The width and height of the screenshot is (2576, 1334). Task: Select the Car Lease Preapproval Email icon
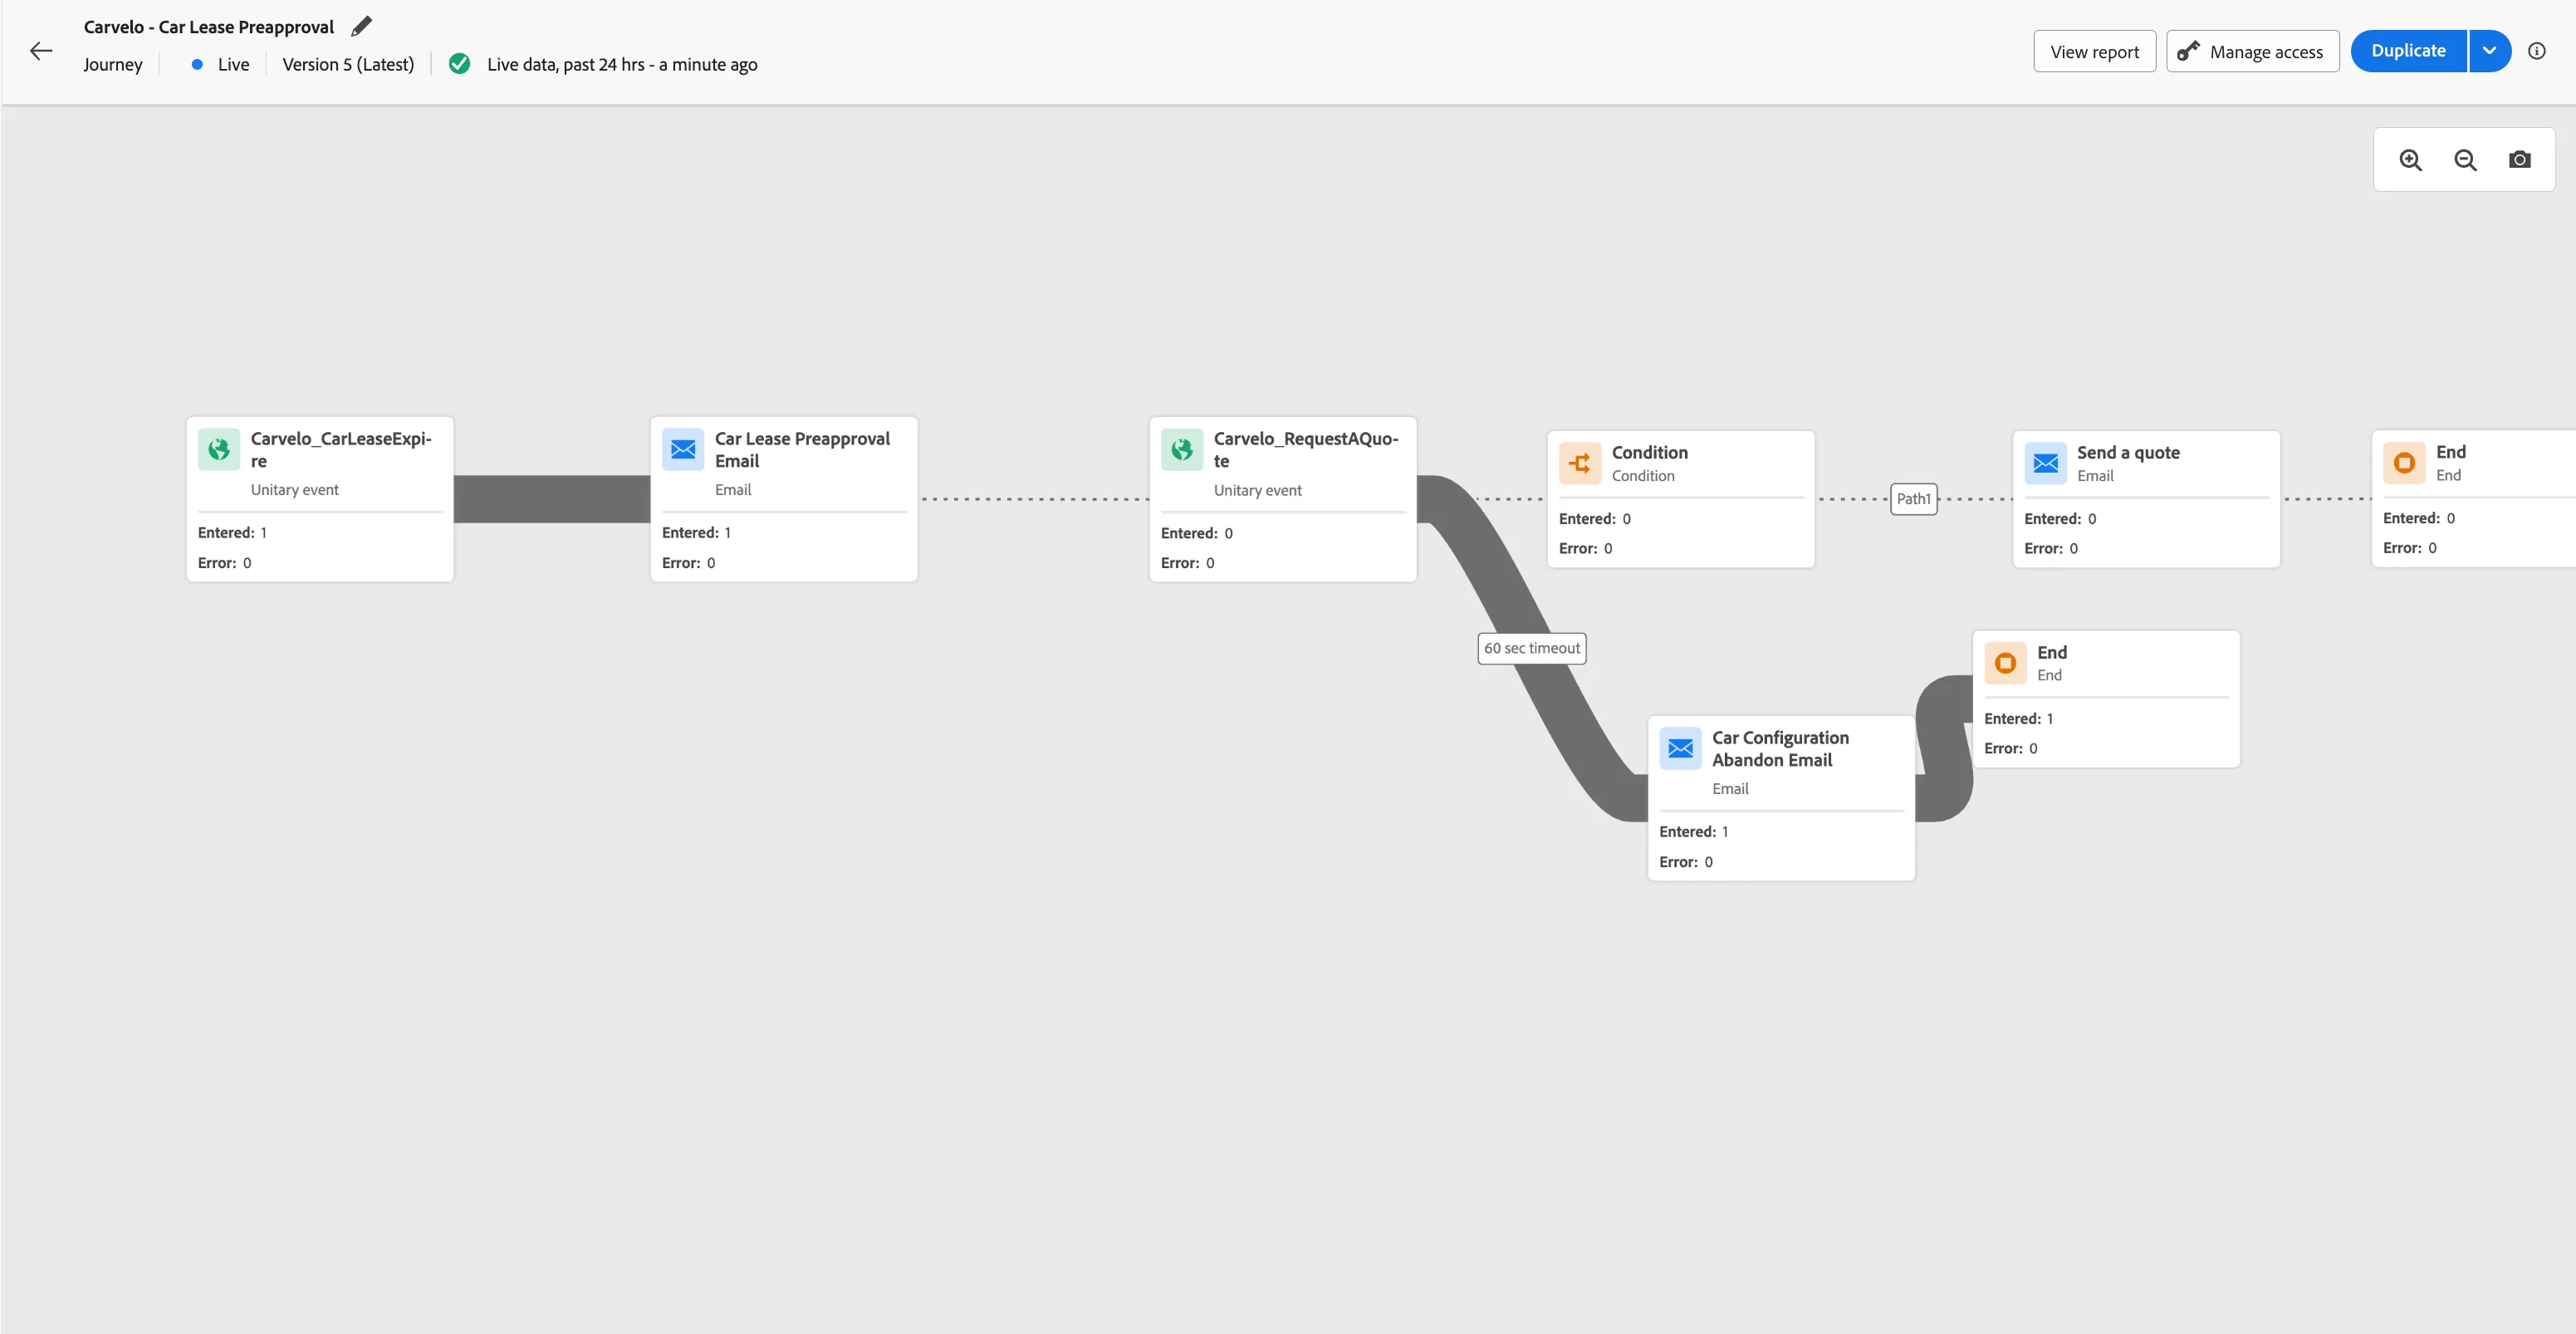[x=683, y=450]
